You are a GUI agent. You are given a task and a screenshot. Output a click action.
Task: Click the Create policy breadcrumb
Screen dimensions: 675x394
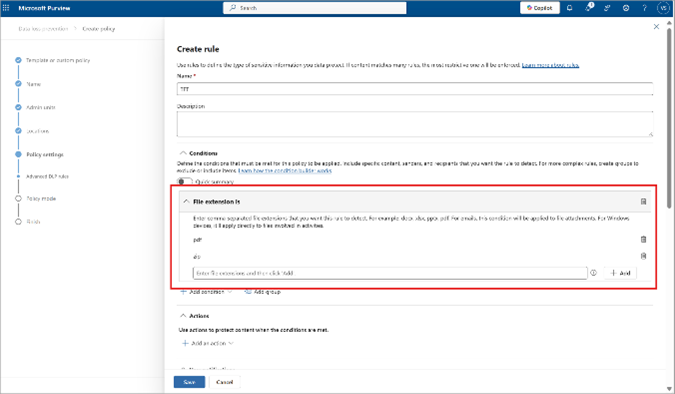(99, 29)
